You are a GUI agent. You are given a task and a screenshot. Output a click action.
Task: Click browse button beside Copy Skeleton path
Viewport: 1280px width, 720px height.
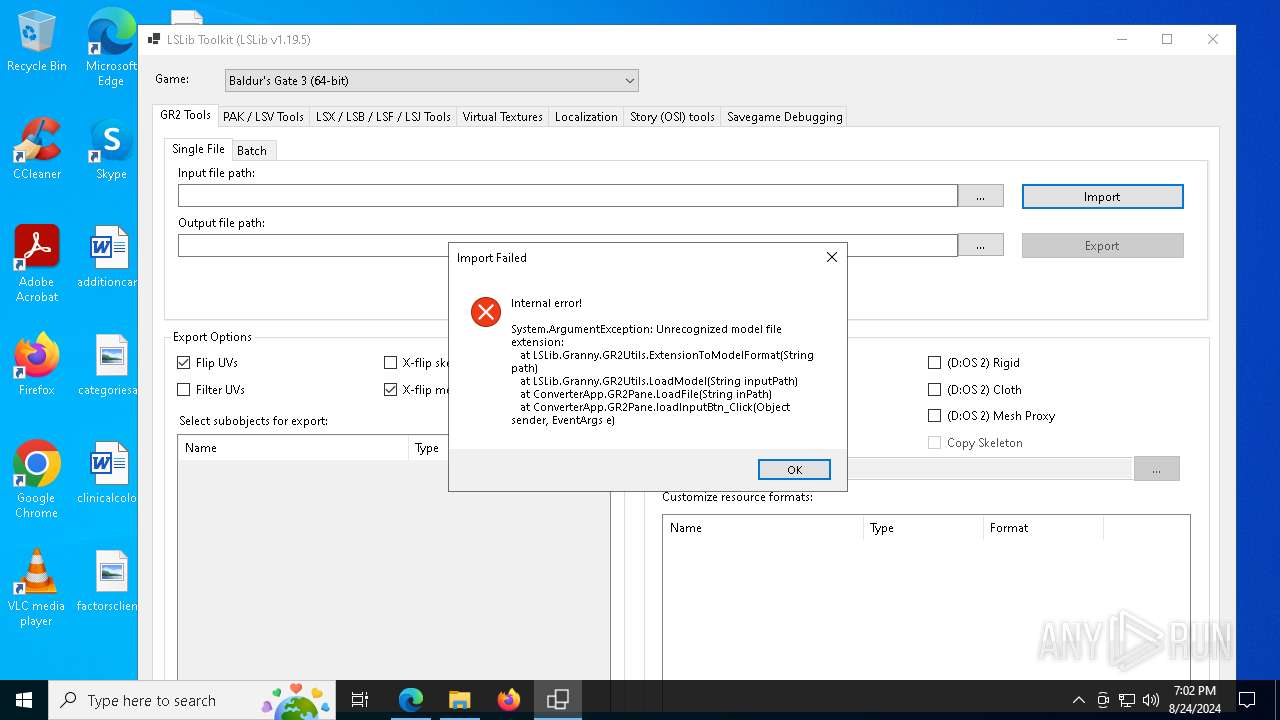(1156, 469)
